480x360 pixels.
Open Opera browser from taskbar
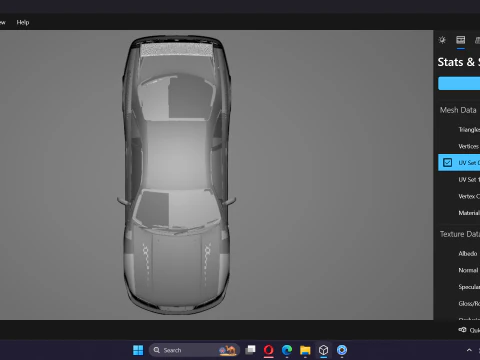[269, 350]
